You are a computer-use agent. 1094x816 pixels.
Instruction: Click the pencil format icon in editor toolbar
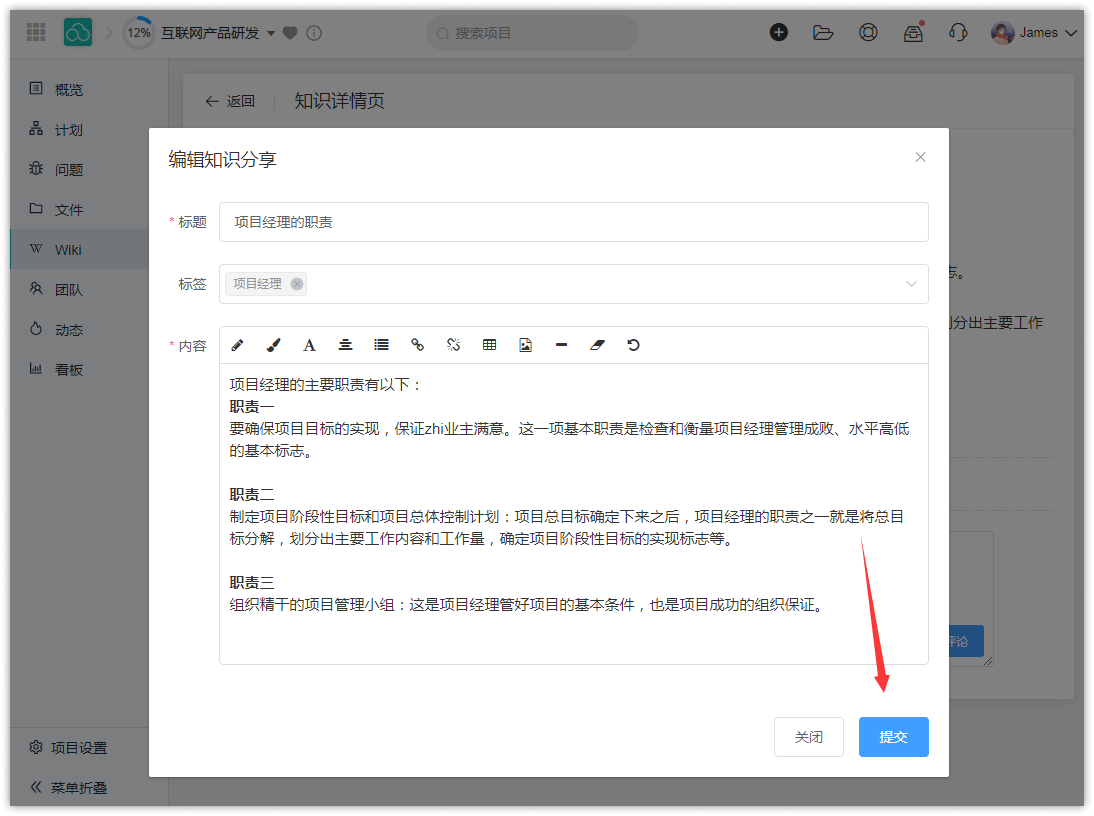point(237,345)
